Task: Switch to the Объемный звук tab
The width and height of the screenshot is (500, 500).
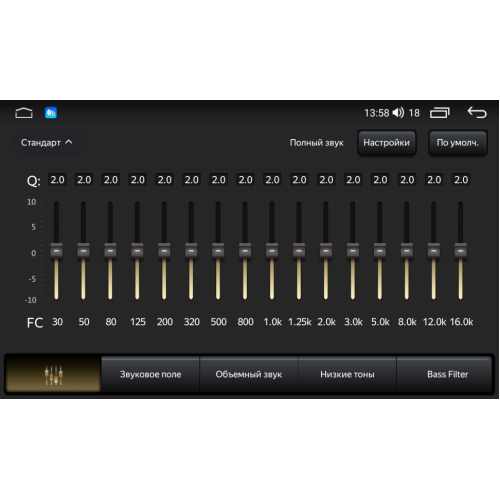Action: 249,374
